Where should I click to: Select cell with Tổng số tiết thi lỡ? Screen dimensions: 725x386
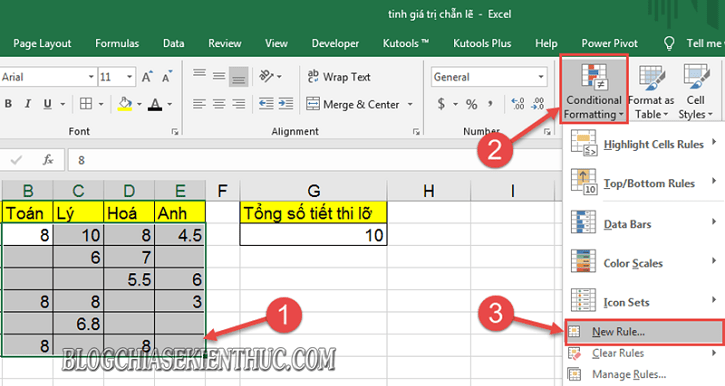click(x=313, y=213)
